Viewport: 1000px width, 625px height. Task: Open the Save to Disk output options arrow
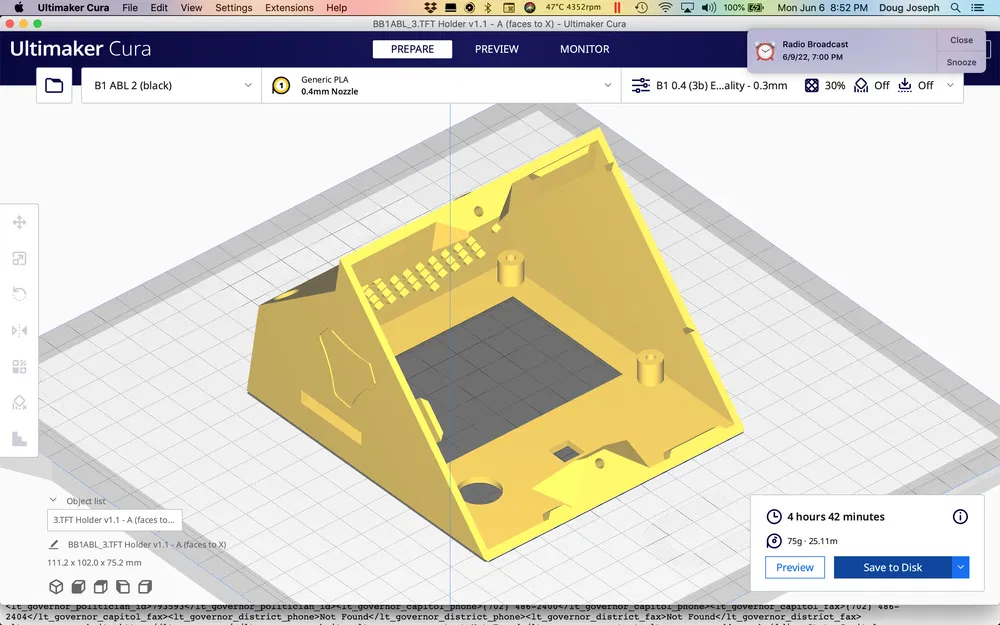960,567
